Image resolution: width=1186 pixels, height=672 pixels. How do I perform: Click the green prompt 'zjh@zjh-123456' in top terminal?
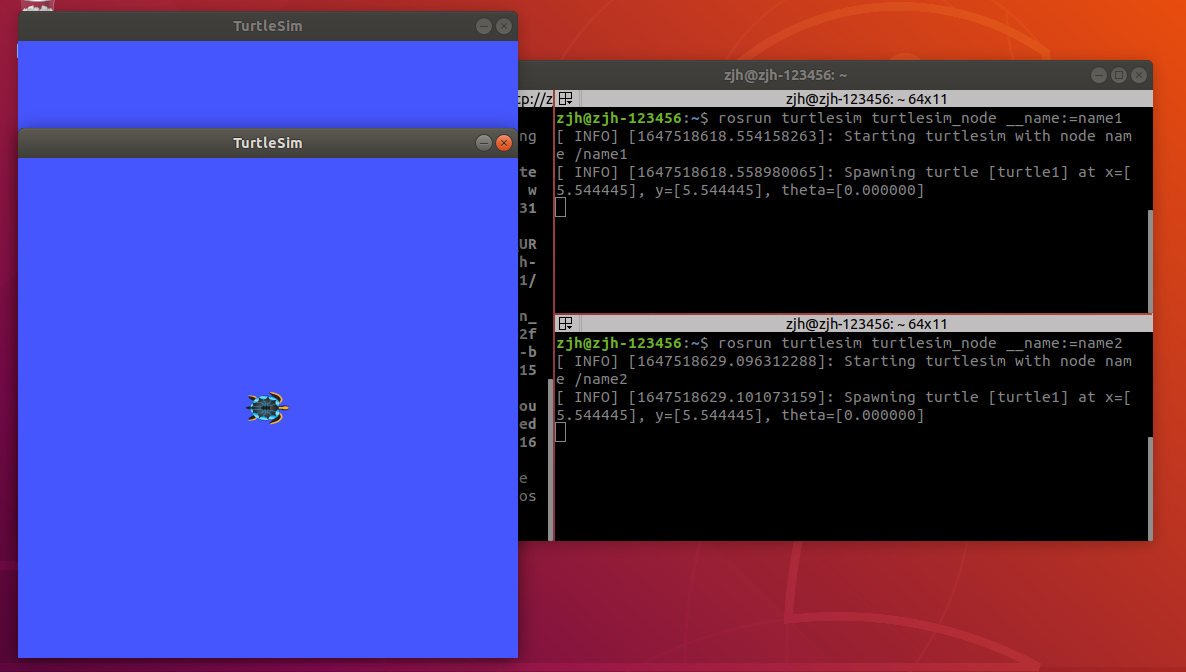619,118
